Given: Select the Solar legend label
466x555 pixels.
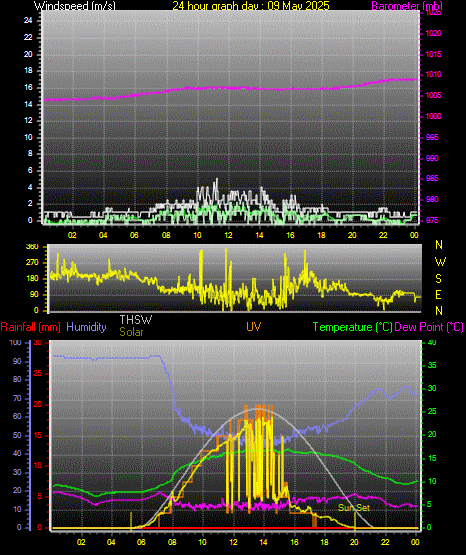Looking at the screenshot, I should click(x=131, y=332).
